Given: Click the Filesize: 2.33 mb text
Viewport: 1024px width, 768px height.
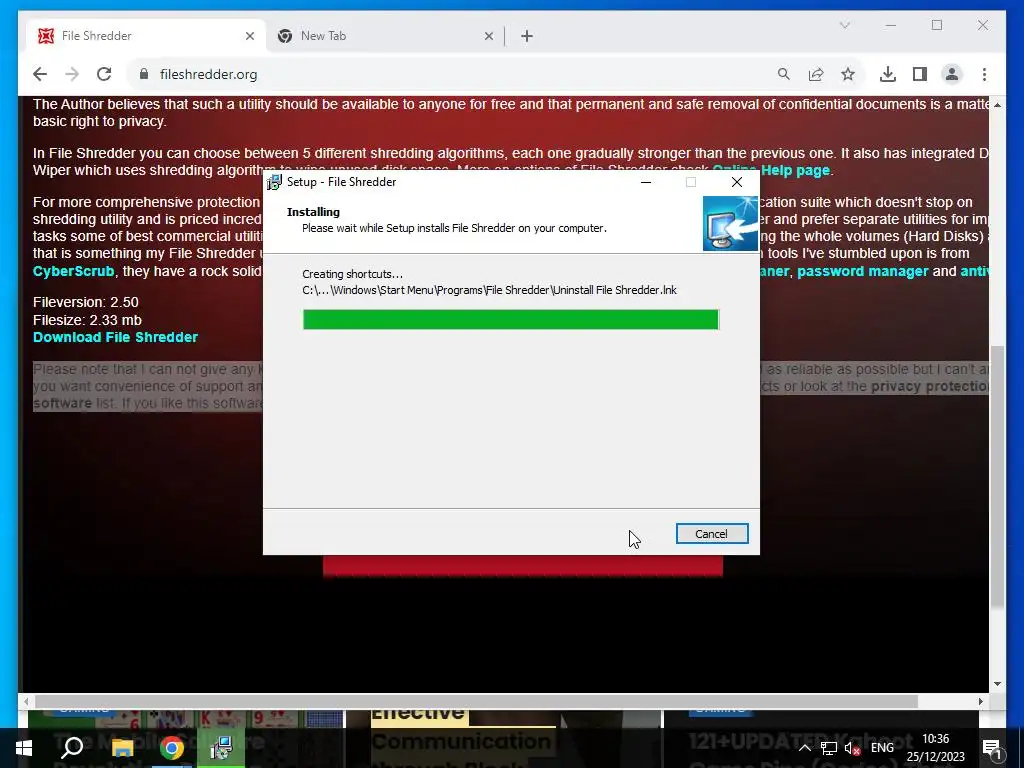Looking at the screenshot, I should click(x=87, y=320).
